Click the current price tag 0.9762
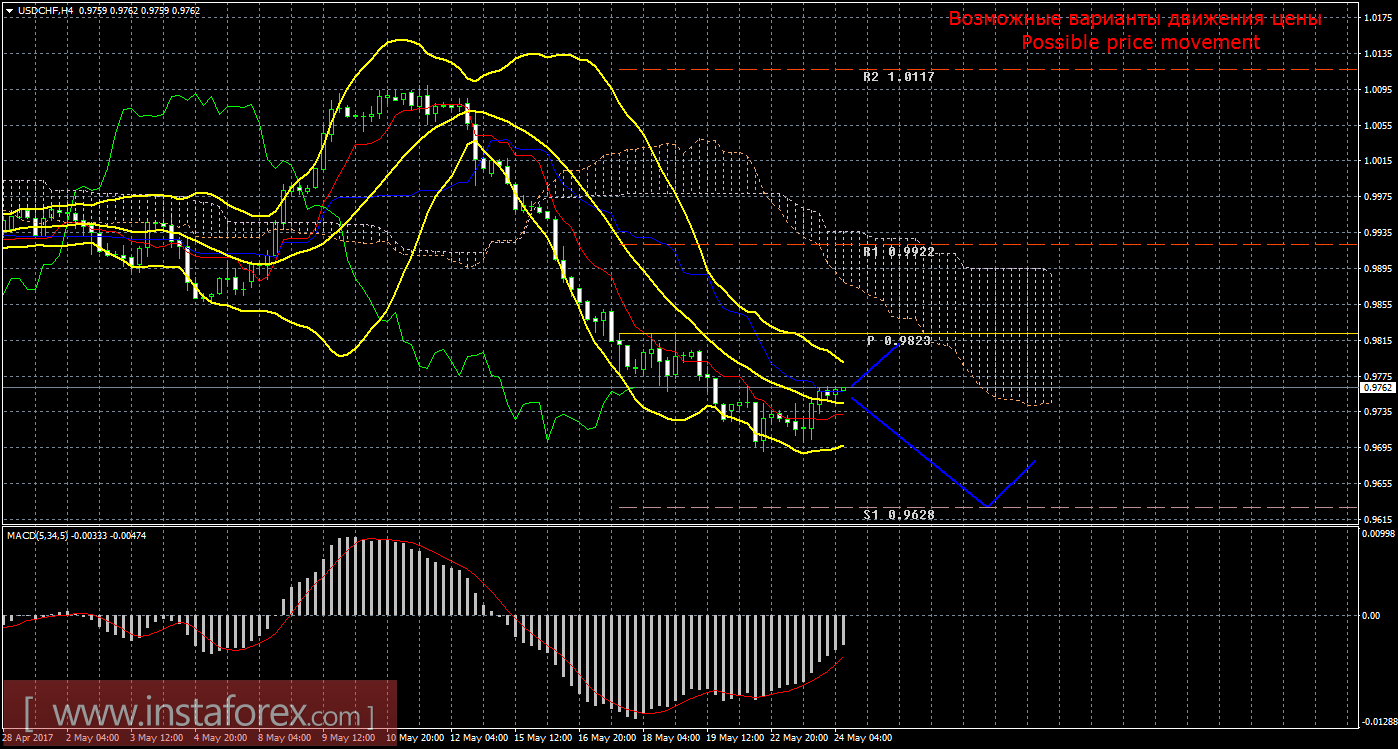Viewport: 1398px width, 749px height. coord(1376,387)
